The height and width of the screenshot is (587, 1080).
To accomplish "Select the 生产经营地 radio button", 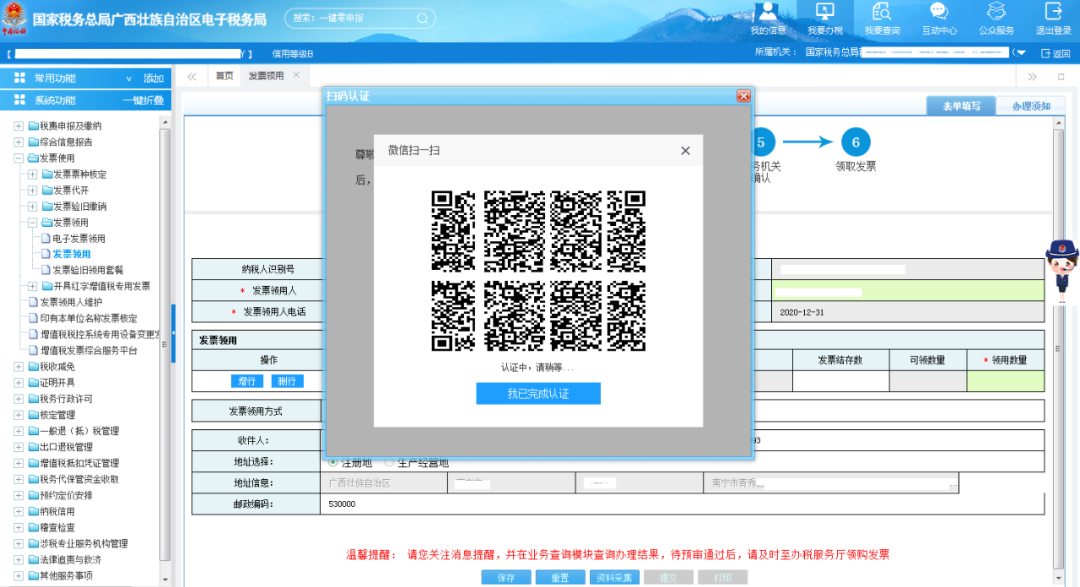I will [389, 462].
